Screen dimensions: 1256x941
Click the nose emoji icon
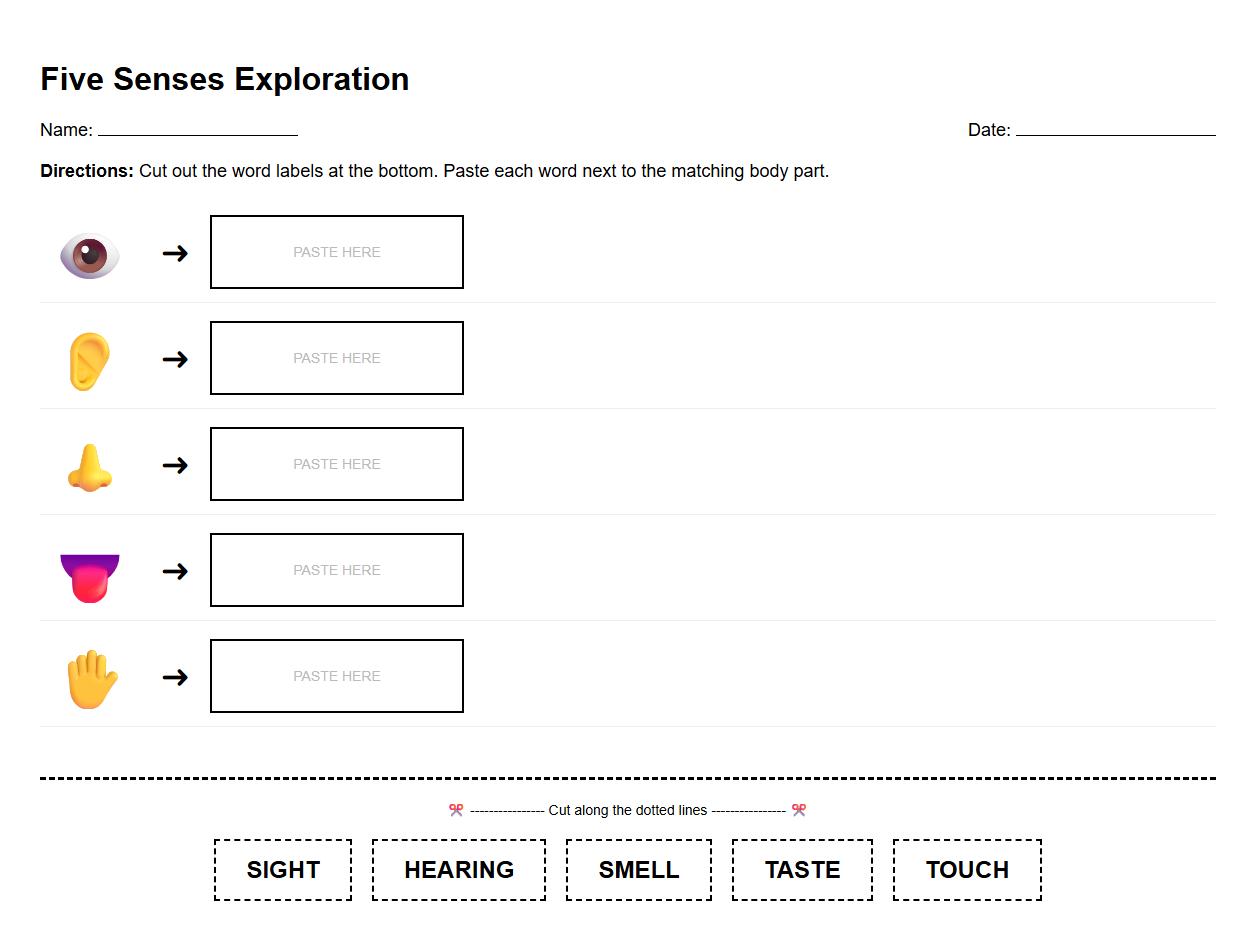click(88, 464)
